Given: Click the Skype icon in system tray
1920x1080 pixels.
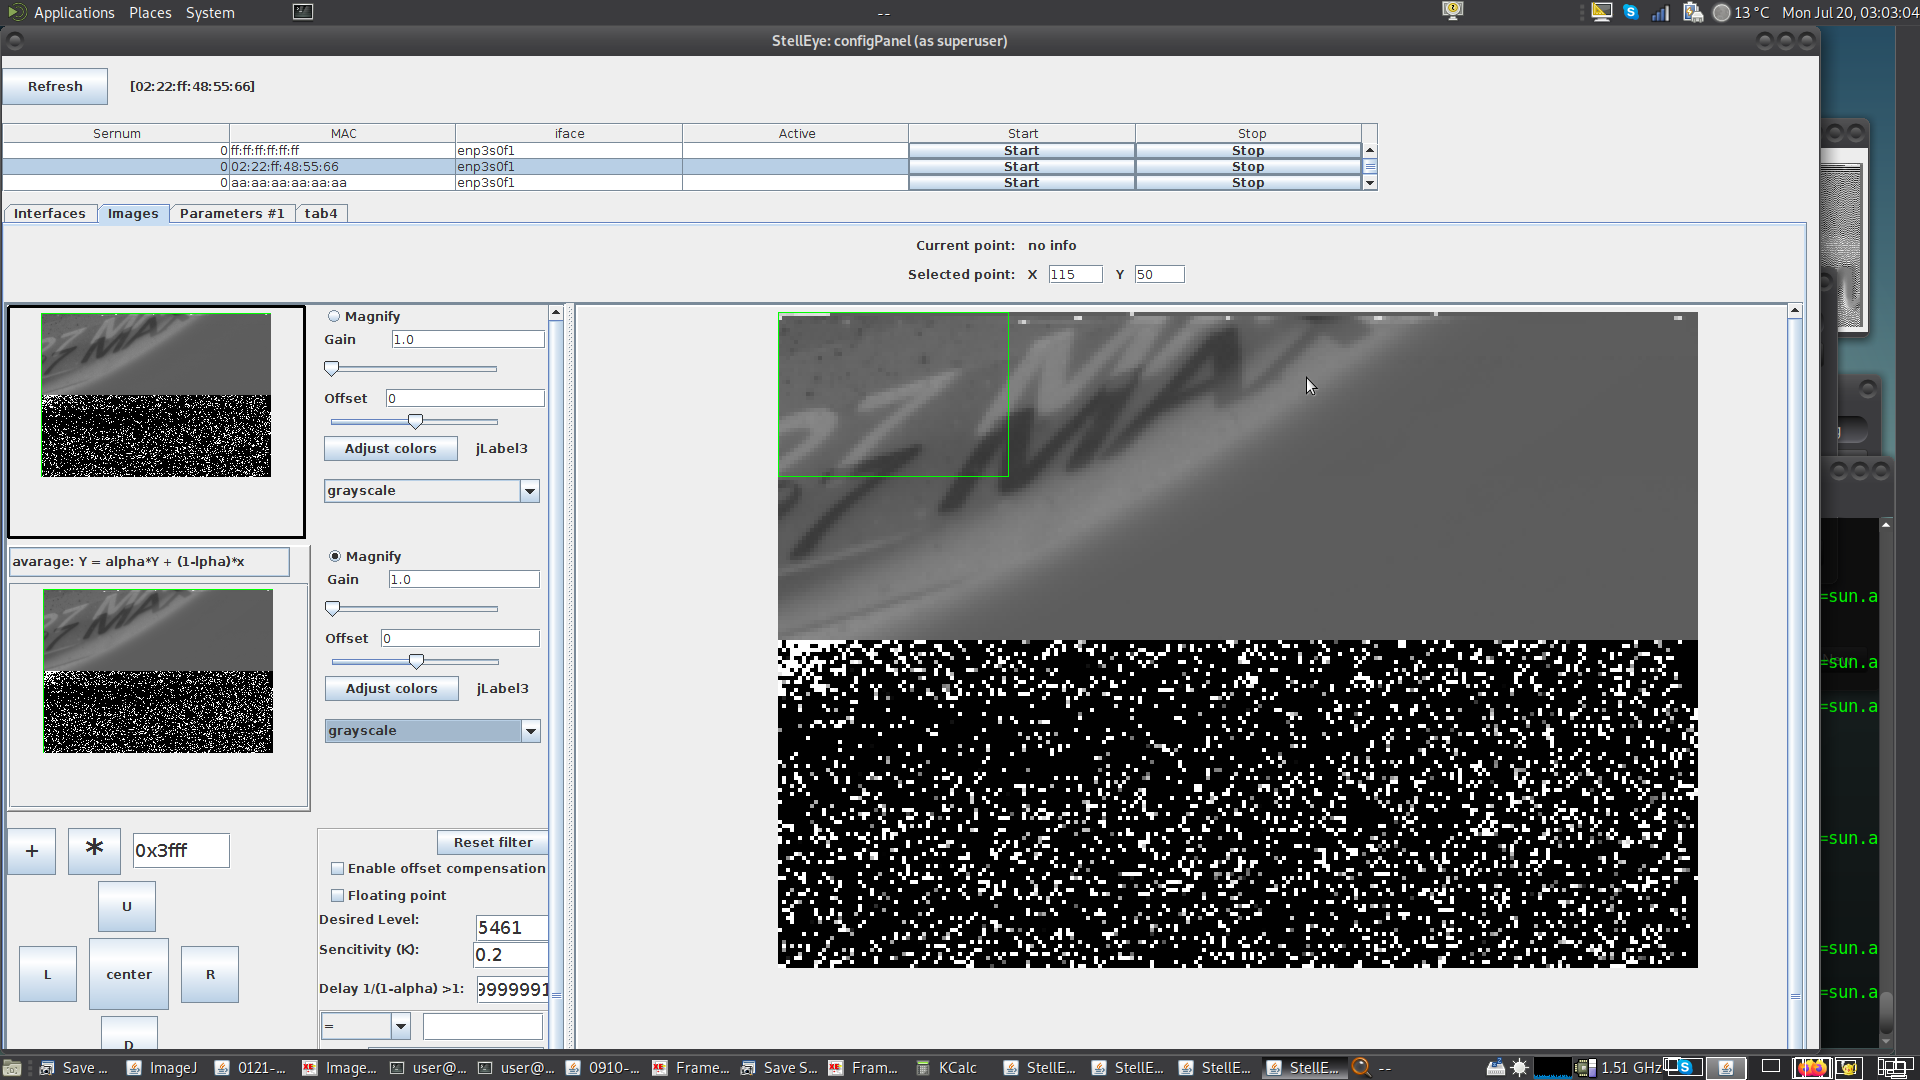Looking at the screenshot, I should (x=1631, y=12).
